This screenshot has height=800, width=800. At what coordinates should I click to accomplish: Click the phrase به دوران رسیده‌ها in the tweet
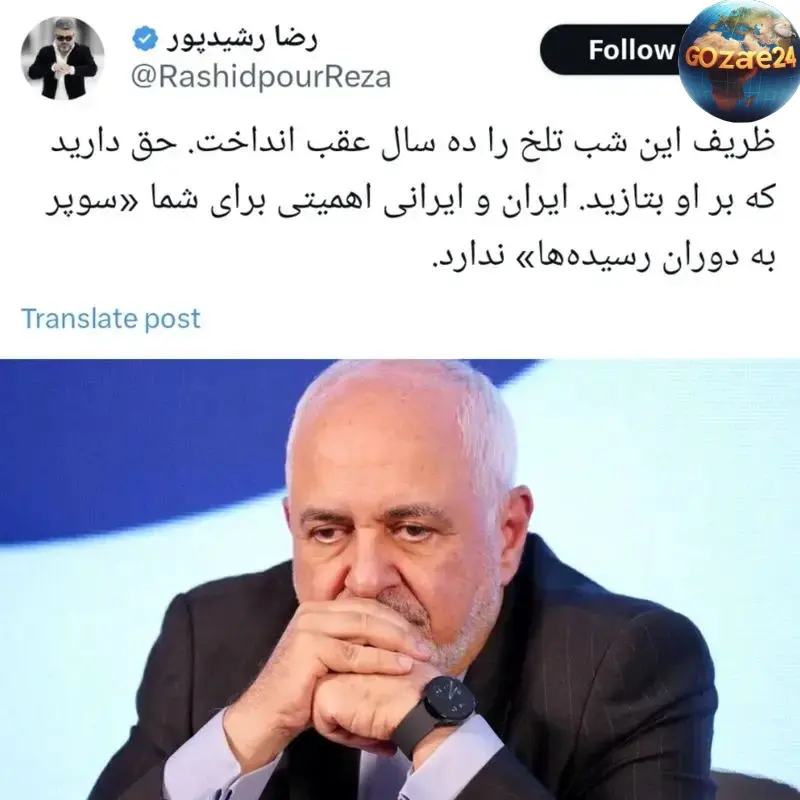pos(657,258)
